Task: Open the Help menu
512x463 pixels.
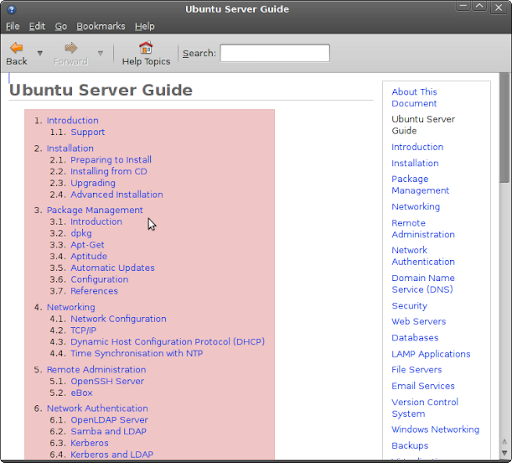Action: (145, 26)
